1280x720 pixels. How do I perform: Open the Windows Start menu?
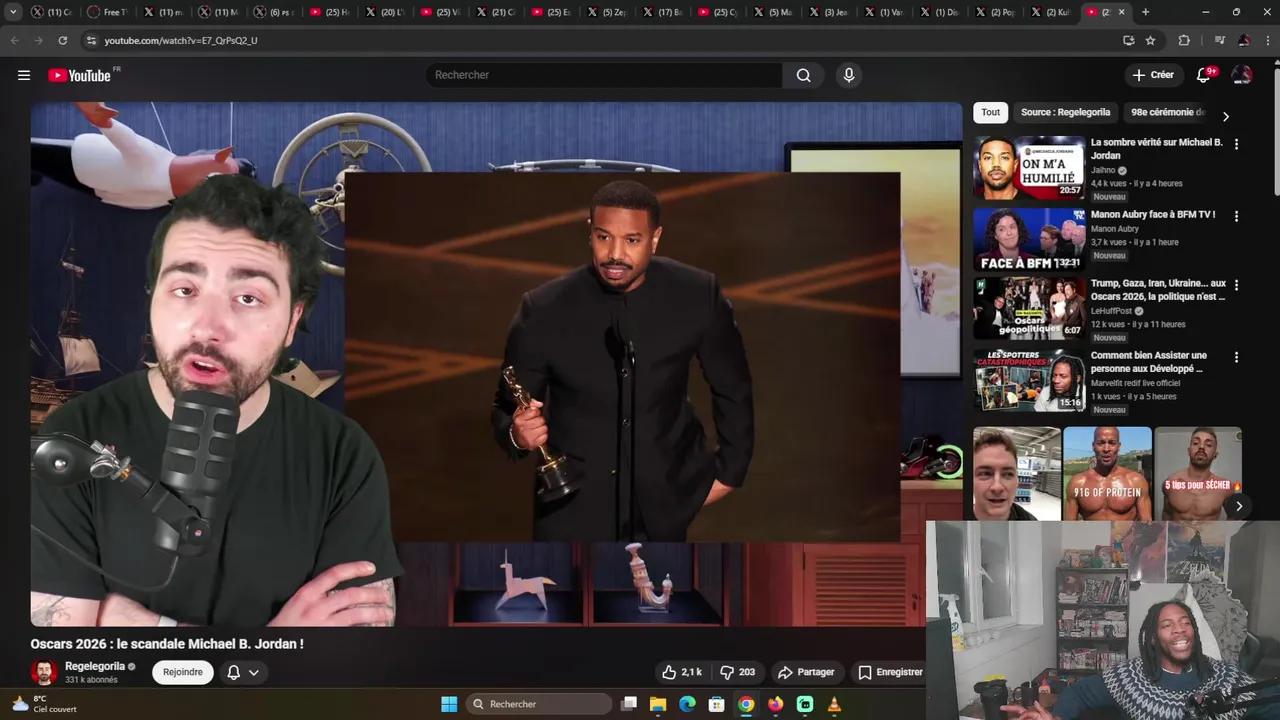point(449,704)
